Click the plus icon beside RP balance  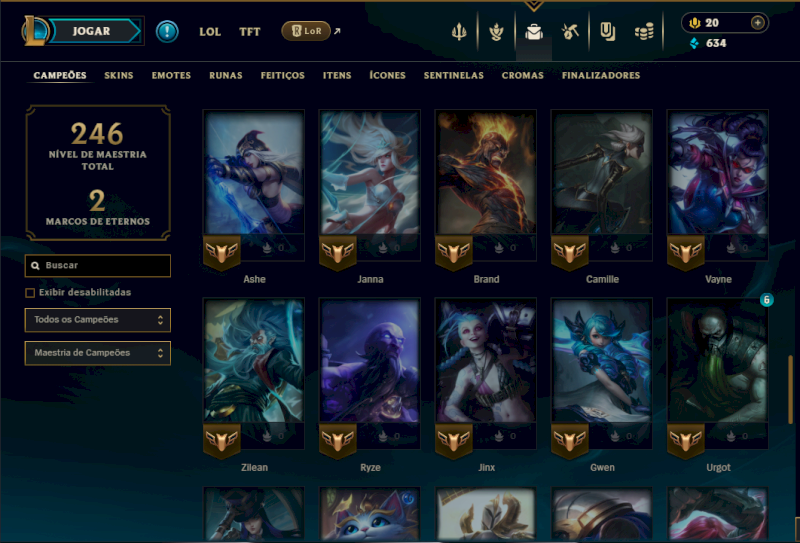coord(758,22)
